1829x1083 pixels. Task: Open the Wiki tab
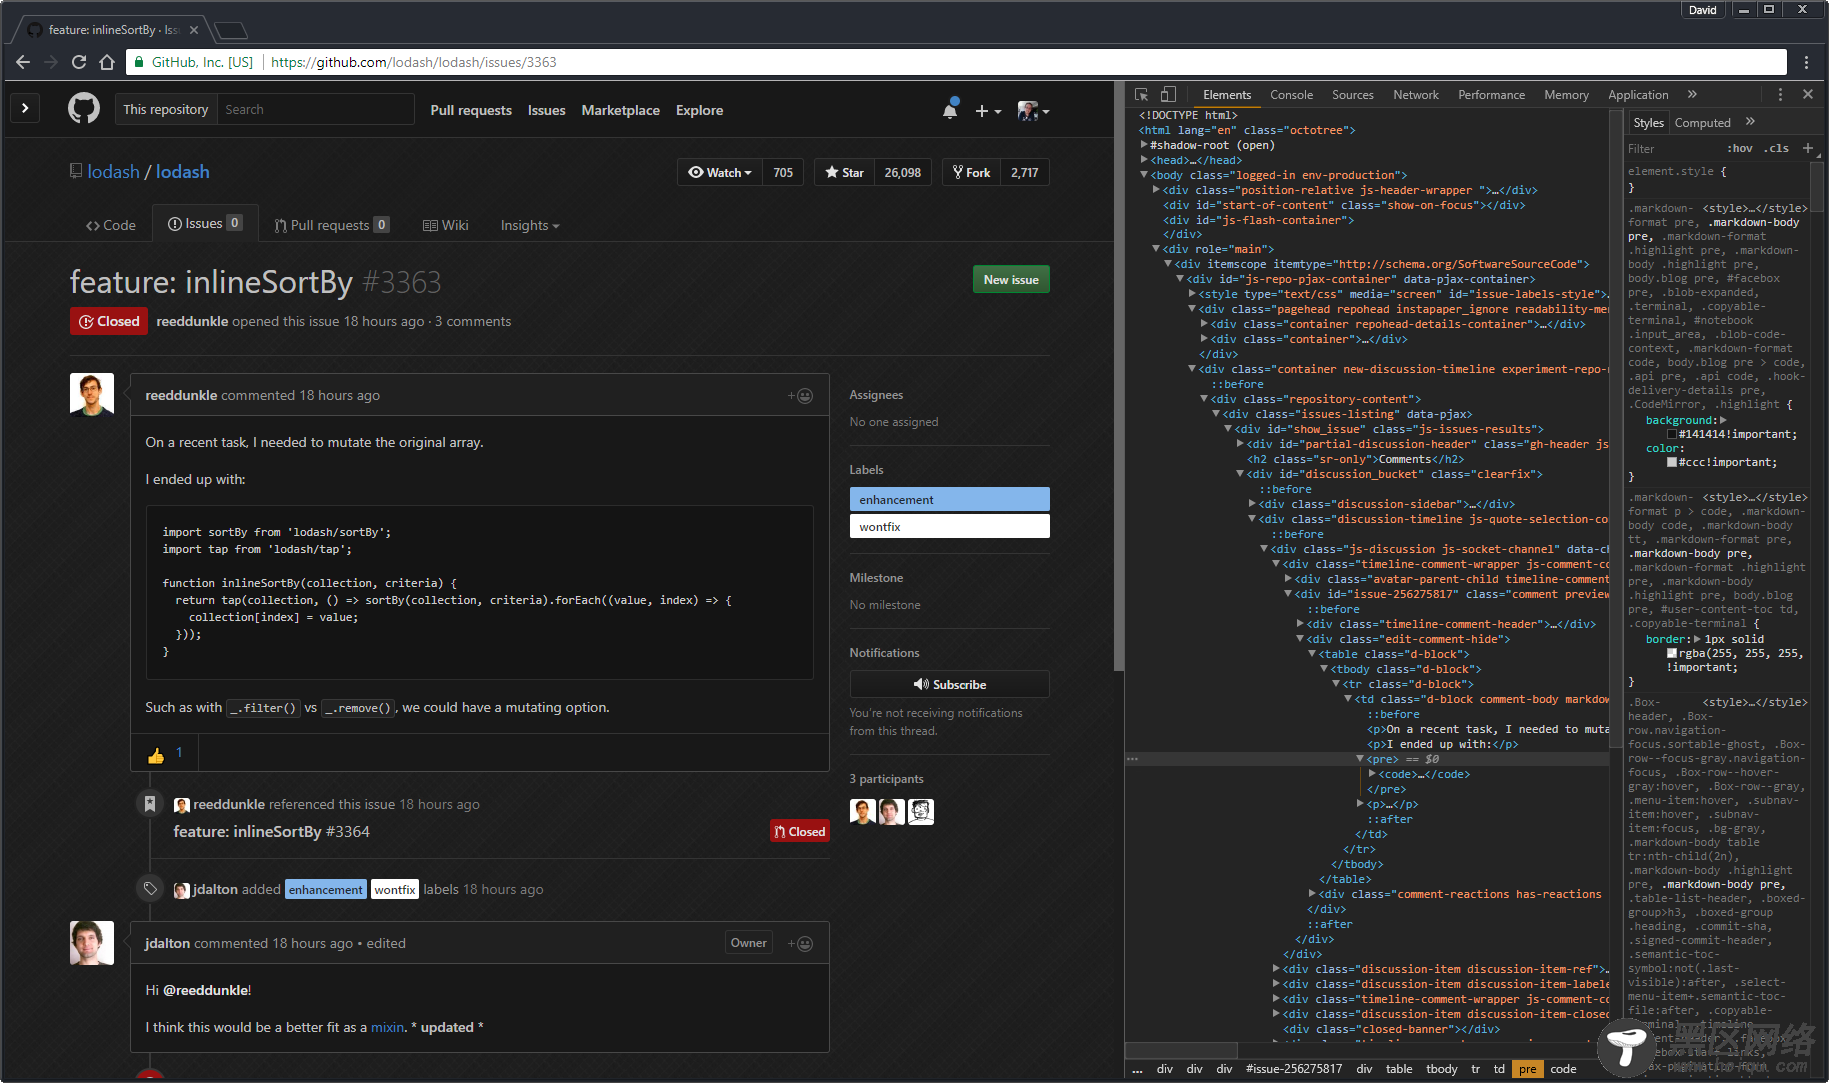point(446,225)
